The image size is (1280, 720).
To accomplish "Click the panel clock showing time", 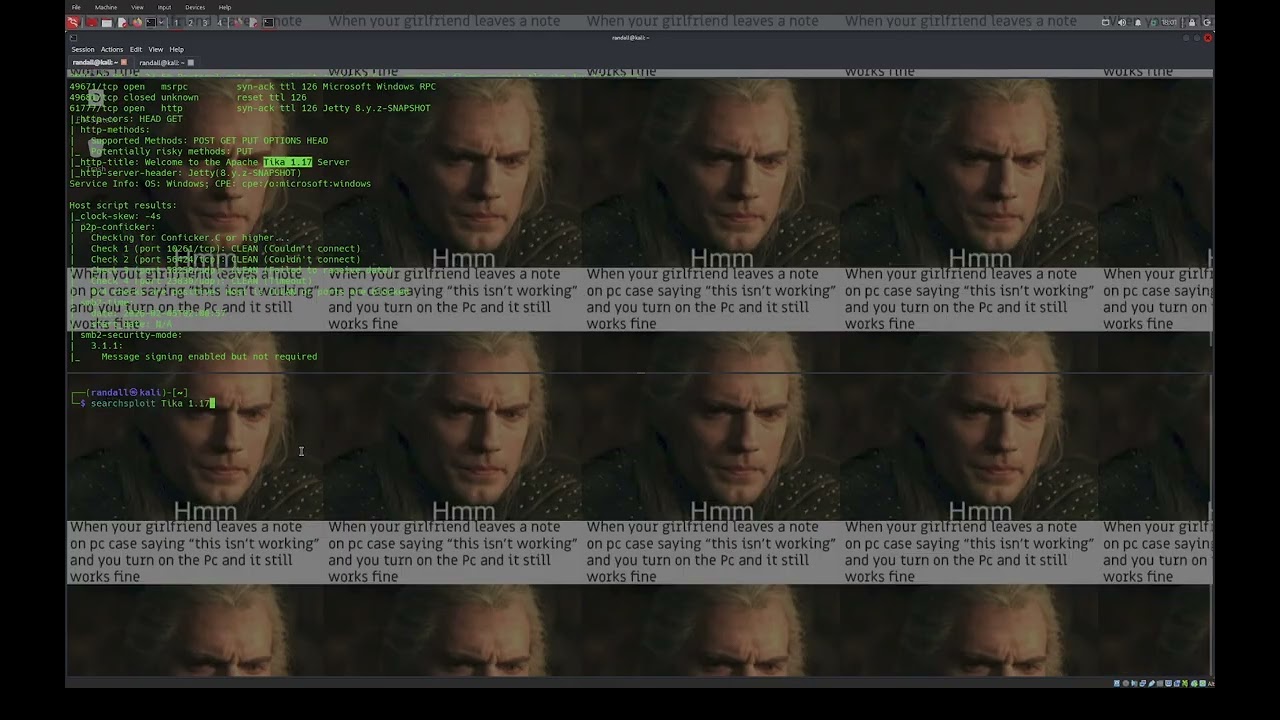I will [x=1168, y=22].
